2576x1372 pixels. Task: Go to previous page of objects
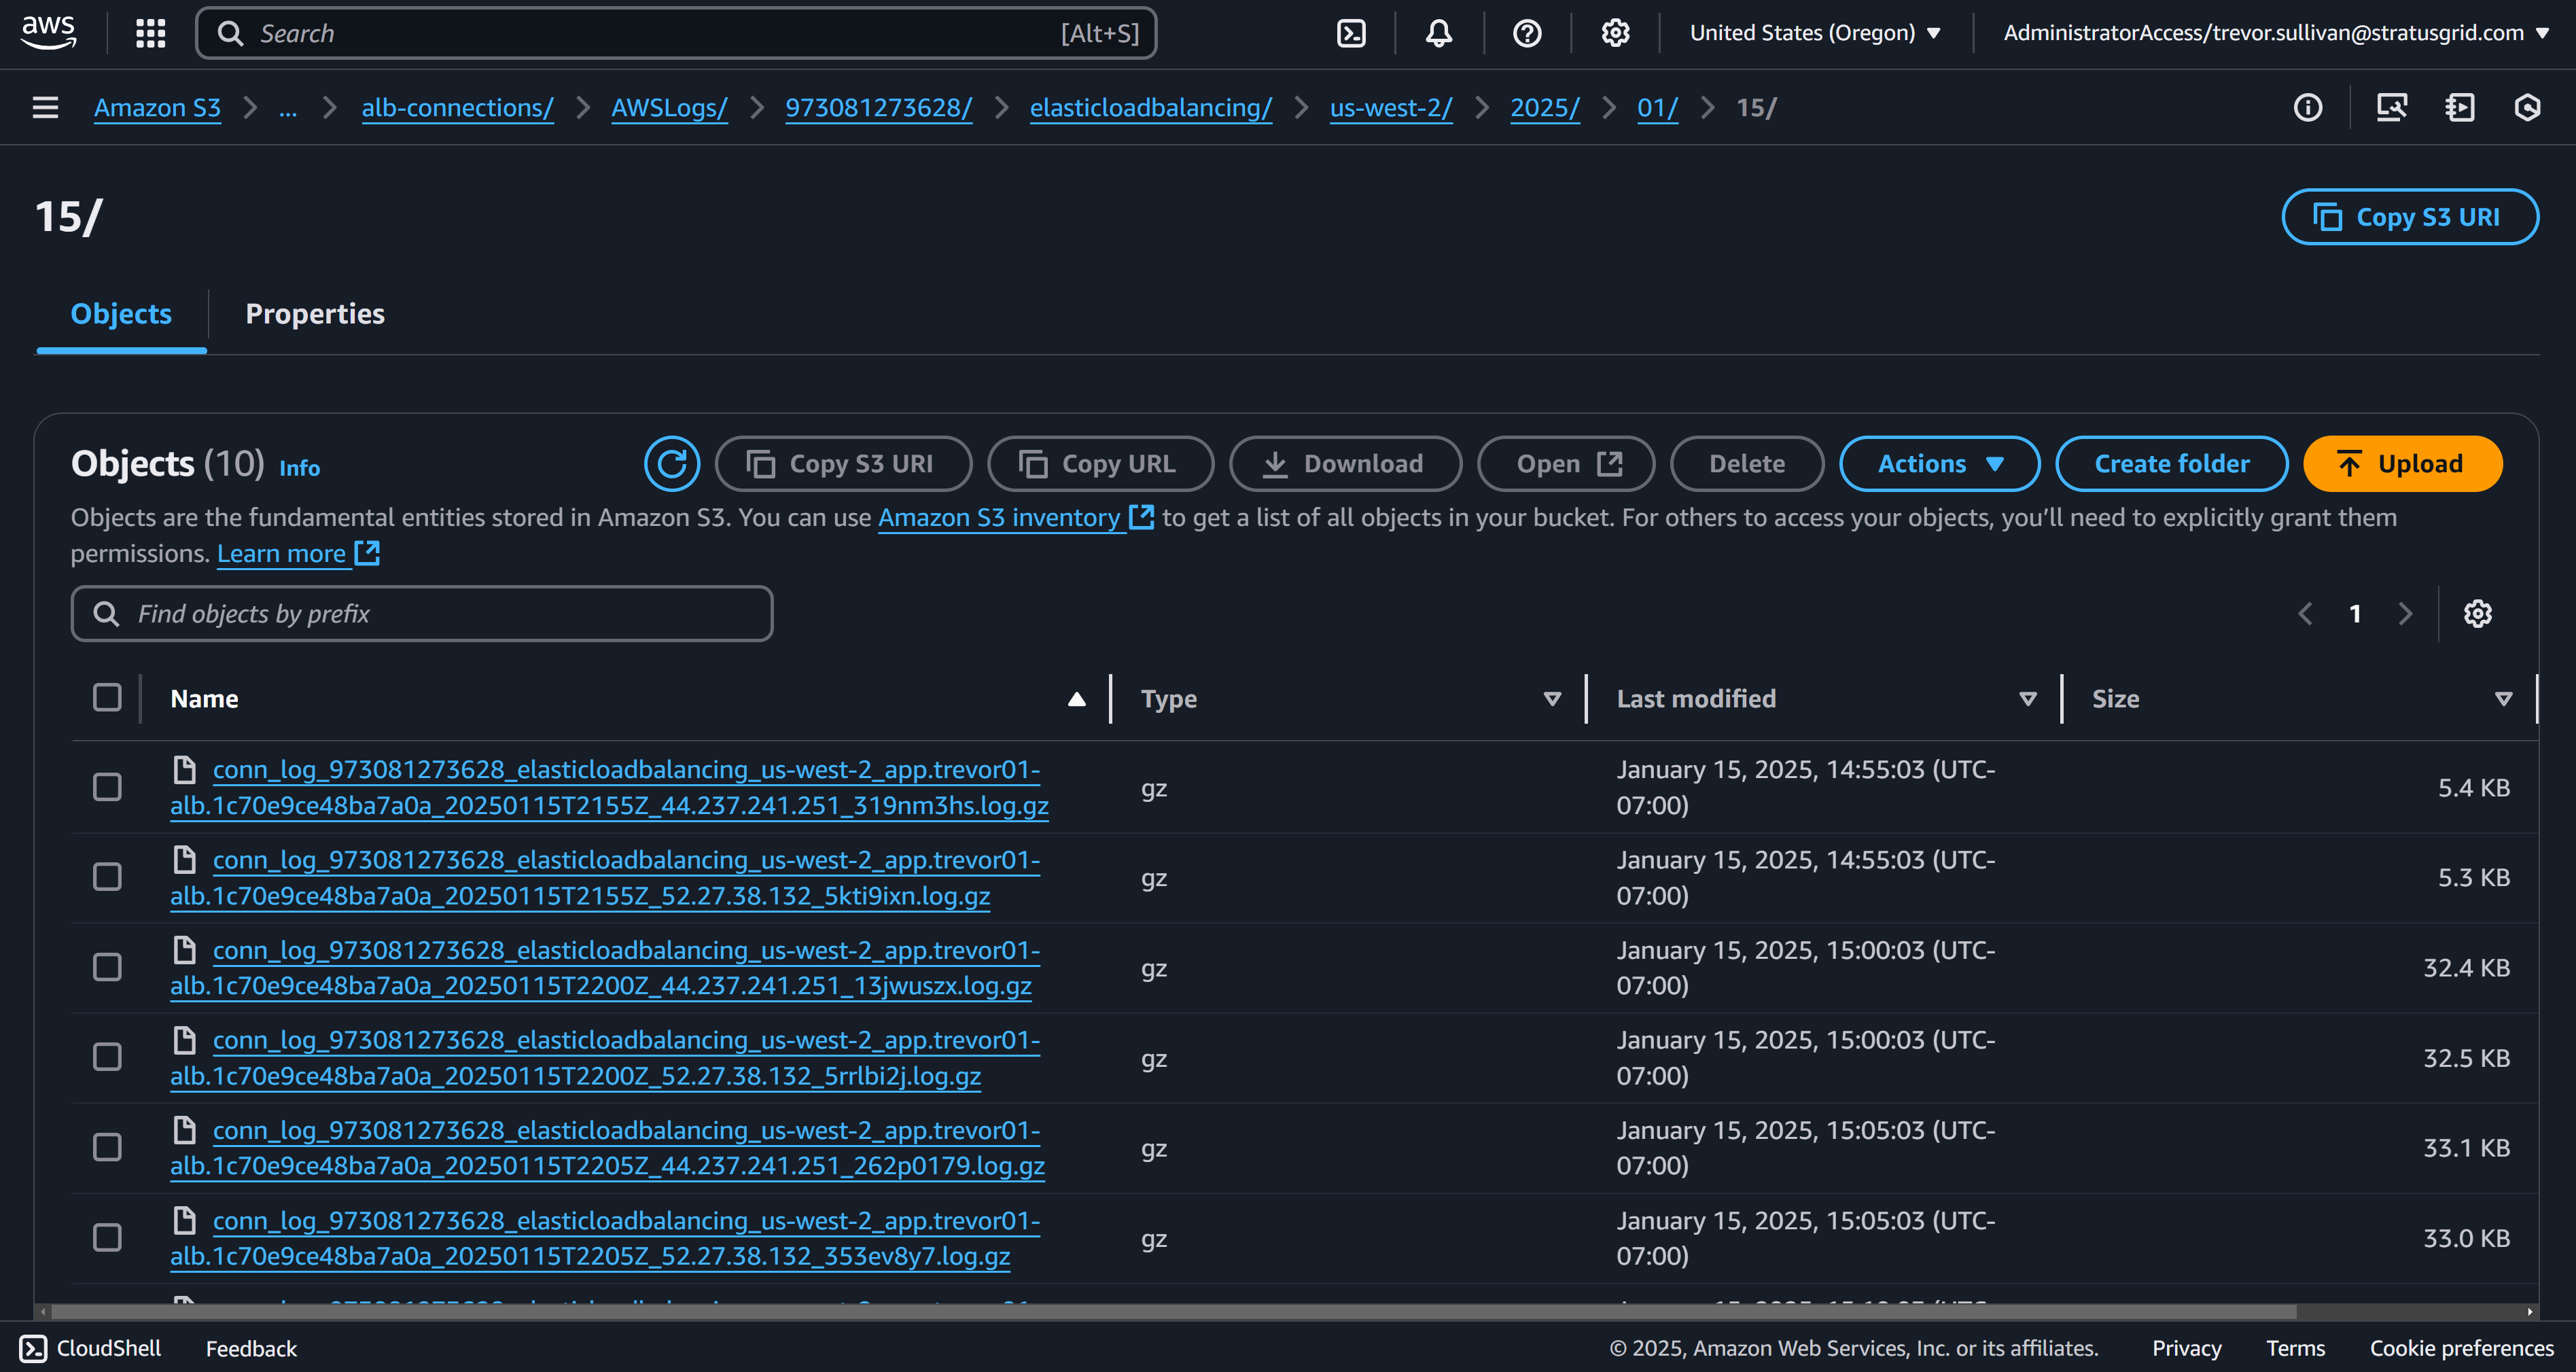click(x=2306, y=614)
